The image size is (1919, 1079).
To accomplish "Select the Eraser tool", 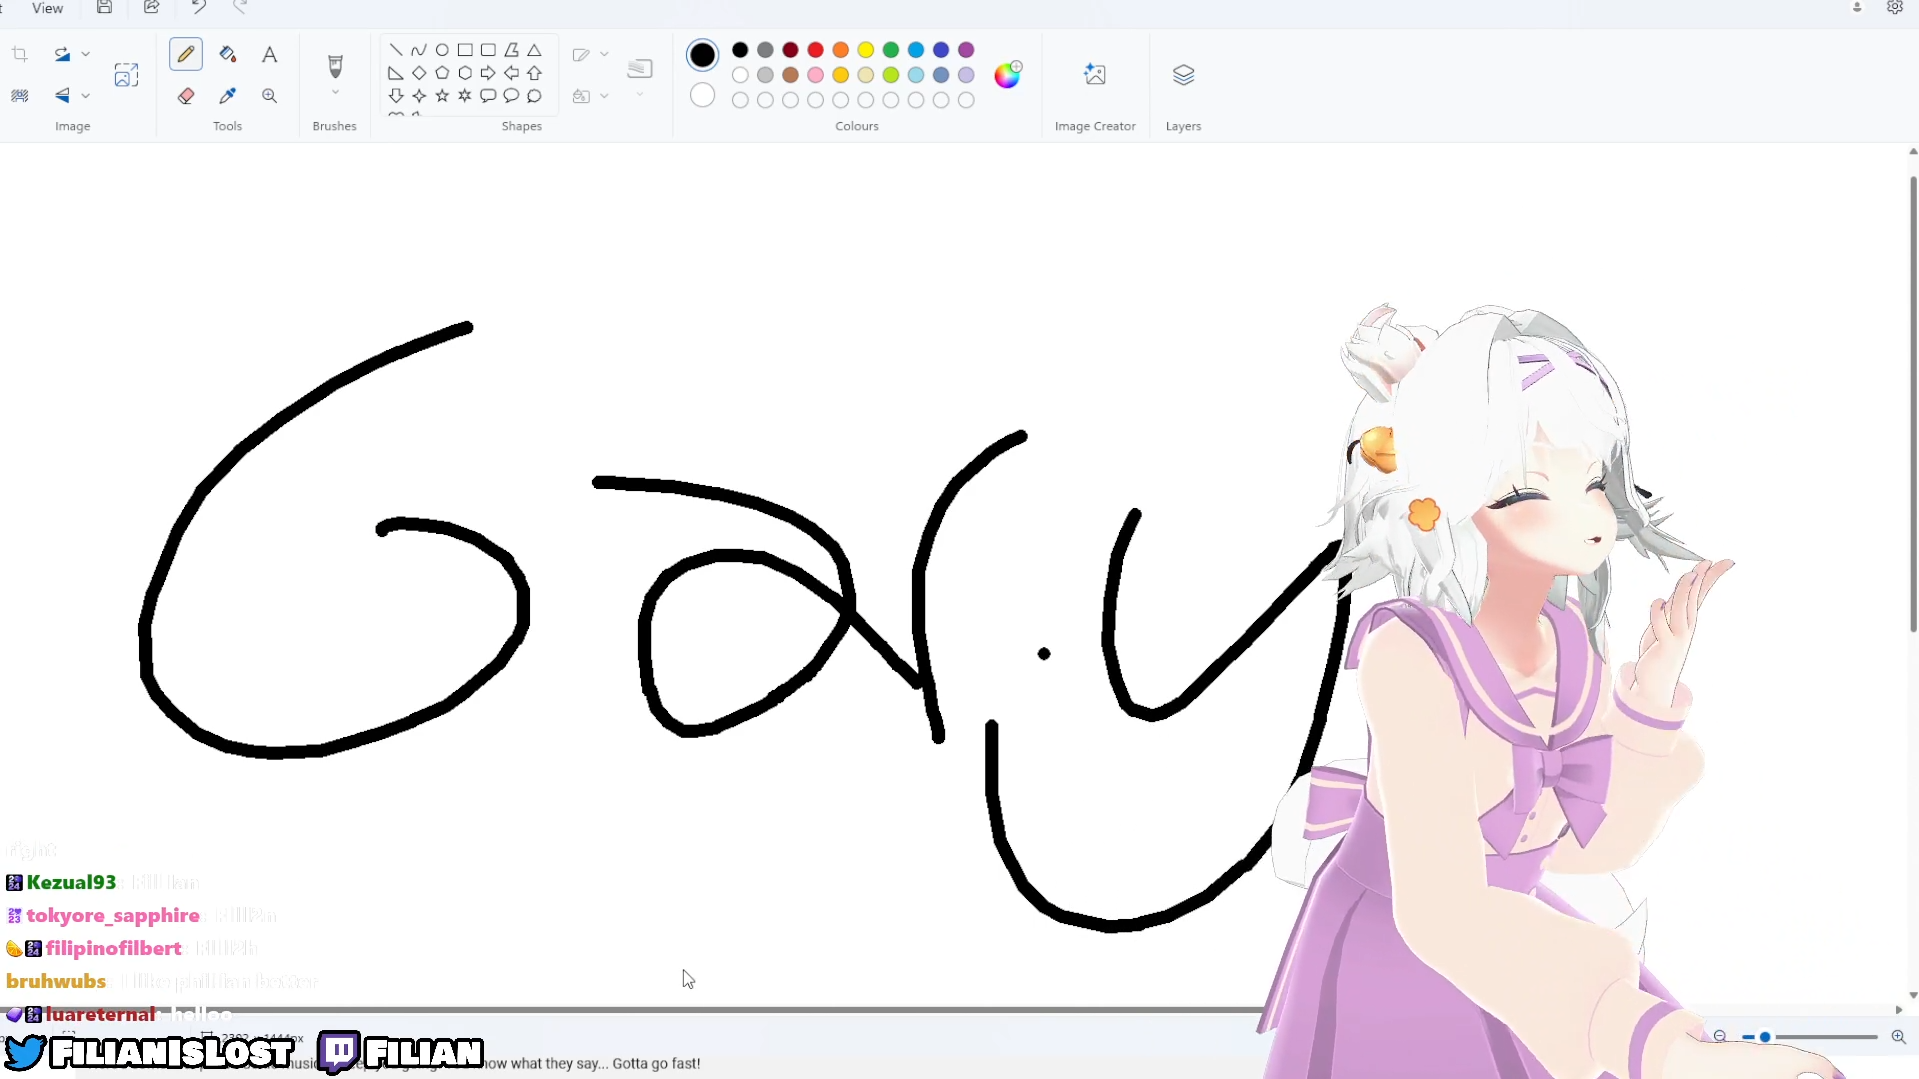I will point(186,96).
